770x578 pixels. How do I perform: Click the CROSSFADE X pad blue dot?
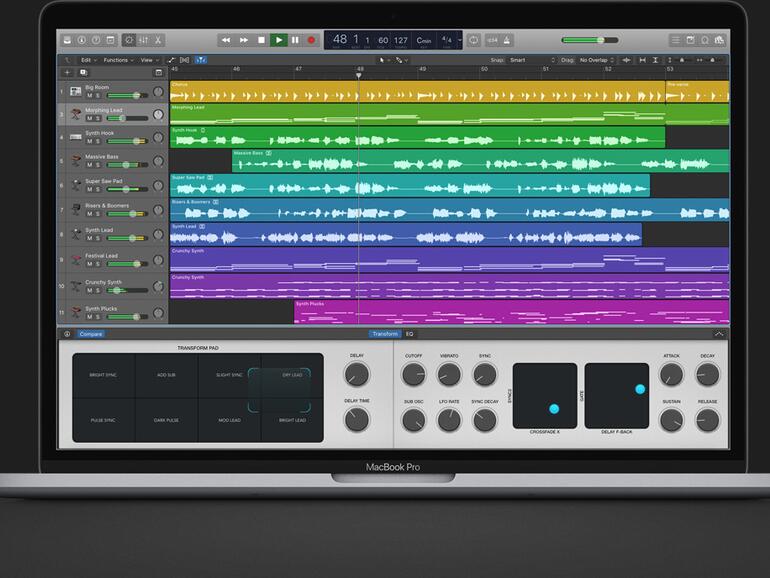coord(554,409)
